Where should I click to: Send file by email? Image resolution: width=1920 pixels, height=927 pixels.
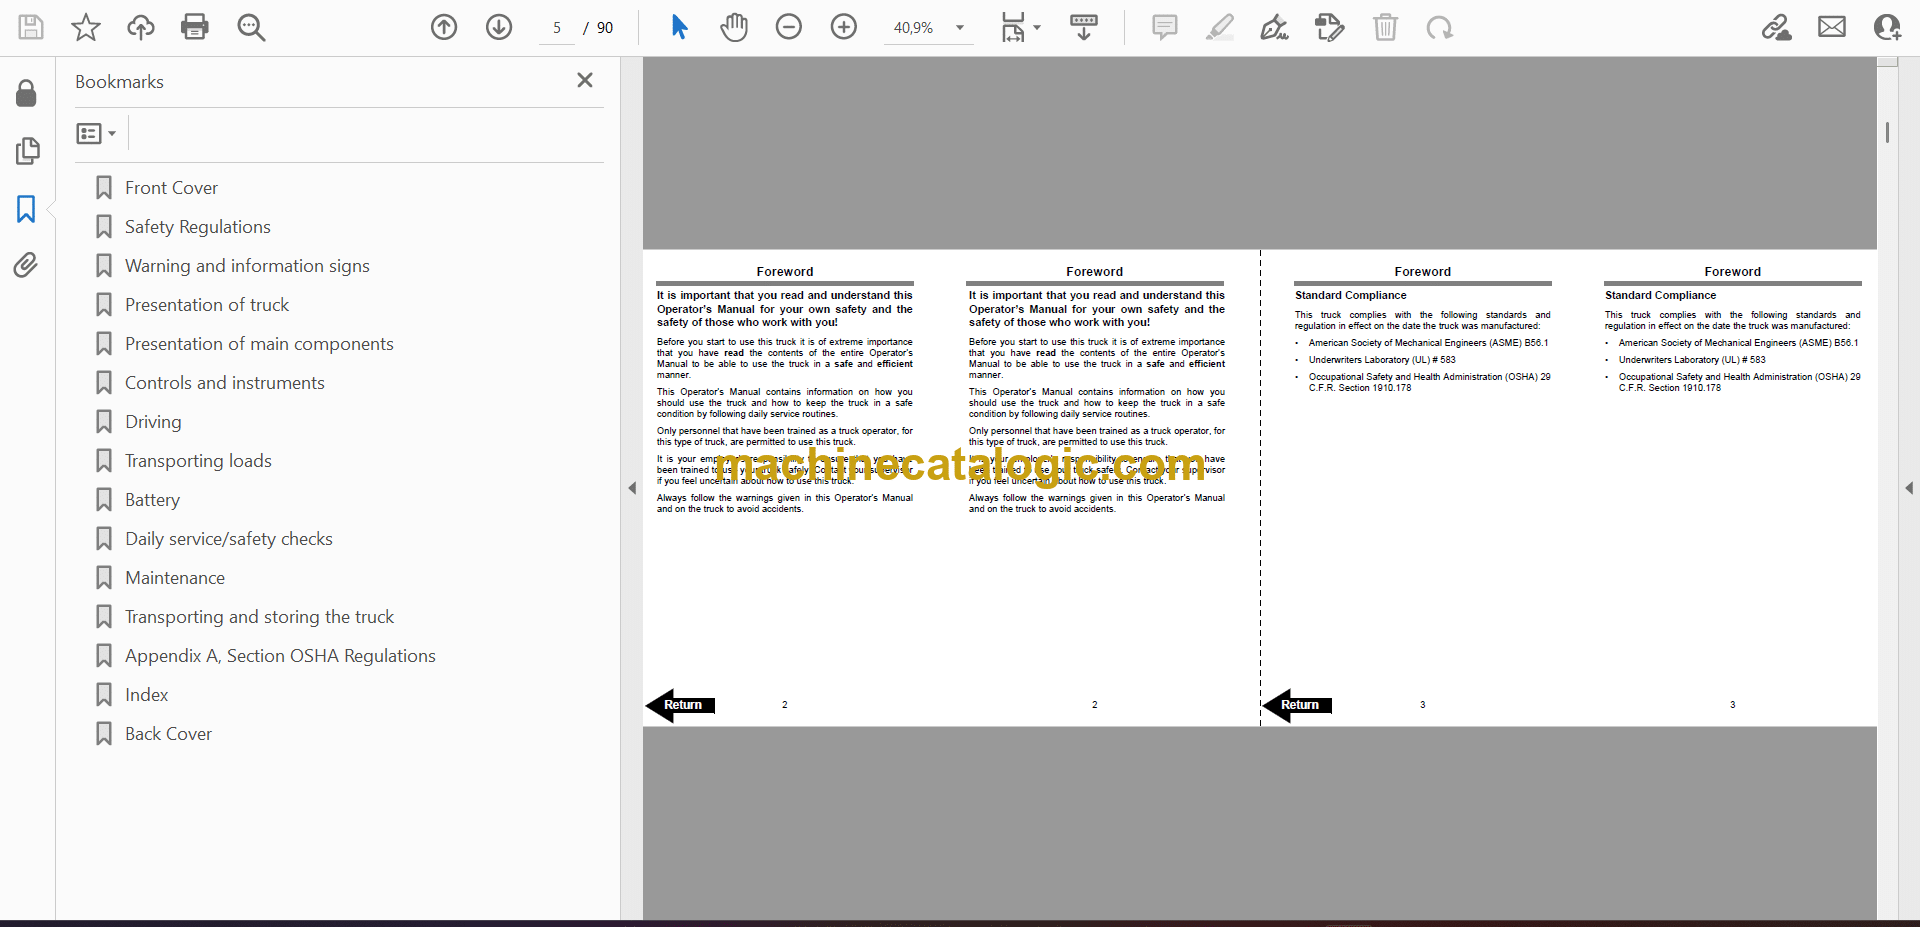[1832, 27]
